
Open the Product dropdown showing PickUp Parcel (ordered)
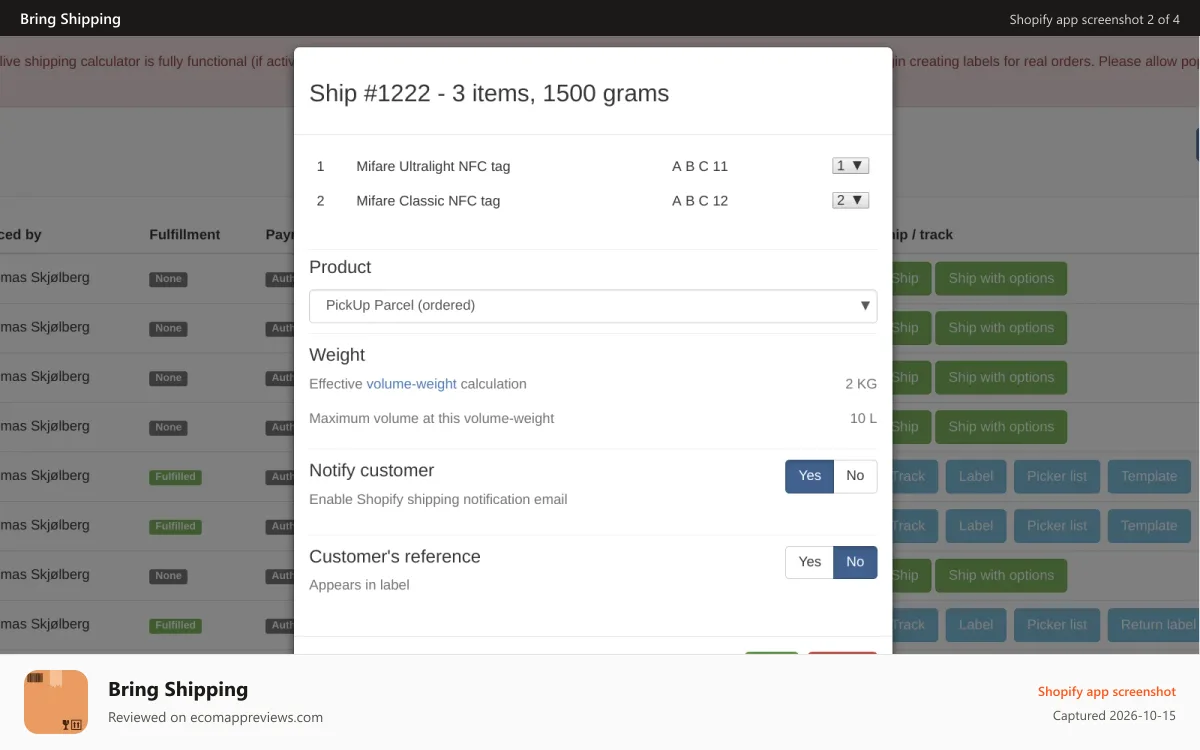pyautogui.click(x=593, y=306)
